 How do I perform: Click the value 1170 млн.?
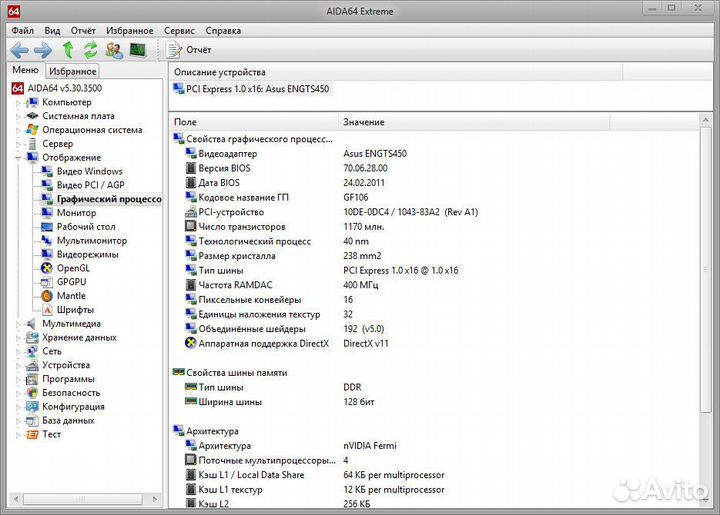coord(364,227)
